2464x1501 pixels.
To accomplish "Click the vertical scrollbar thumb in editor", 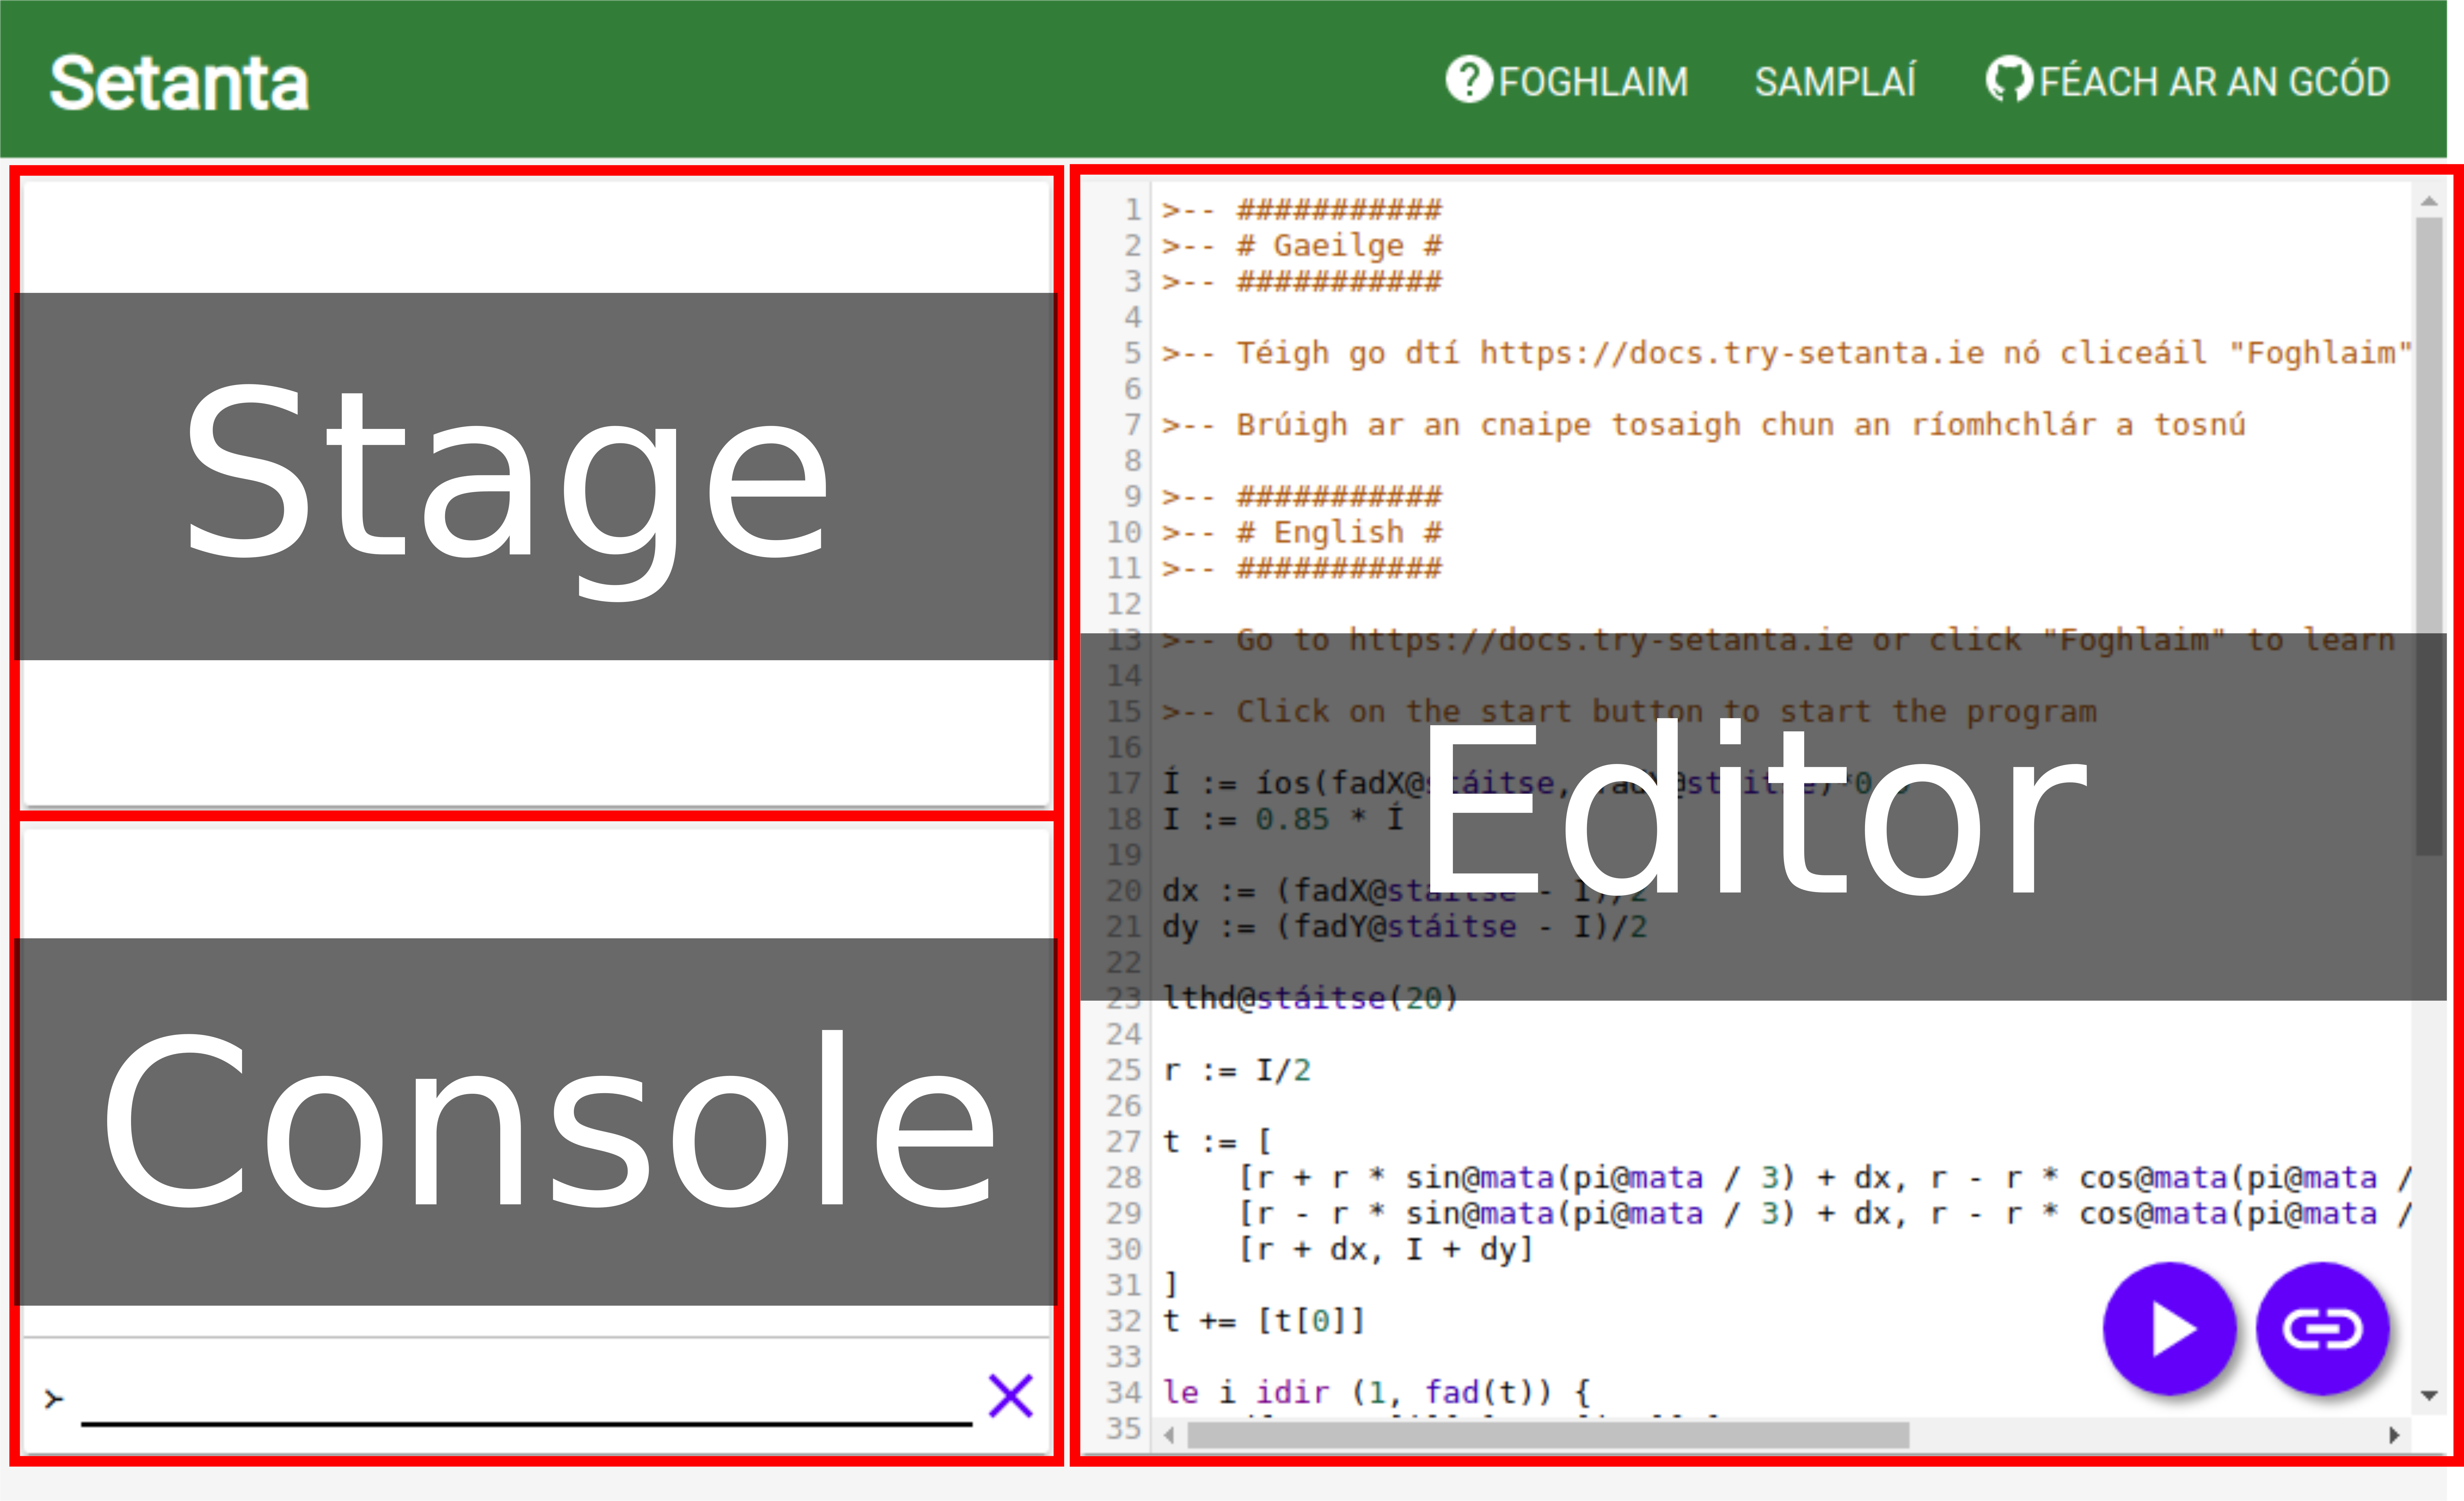I will [2429, 536].
